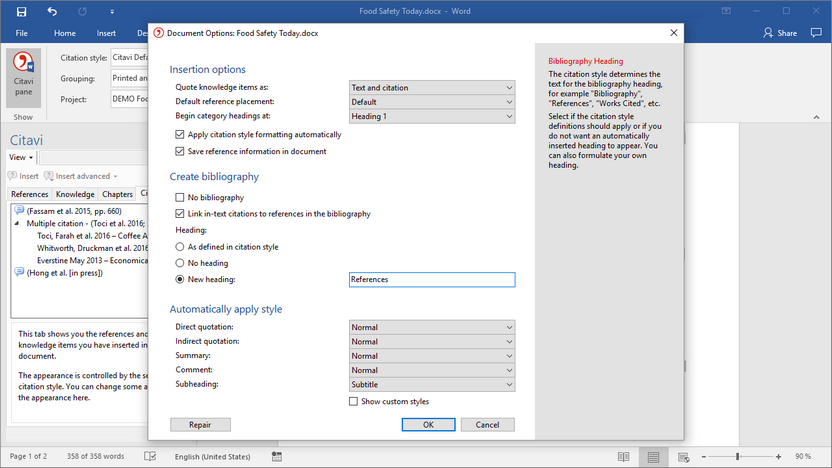Click the Redo icon in quick access toolbar
Image resolution: width=832 pixels, height=468 pixels.
point(82,11)
